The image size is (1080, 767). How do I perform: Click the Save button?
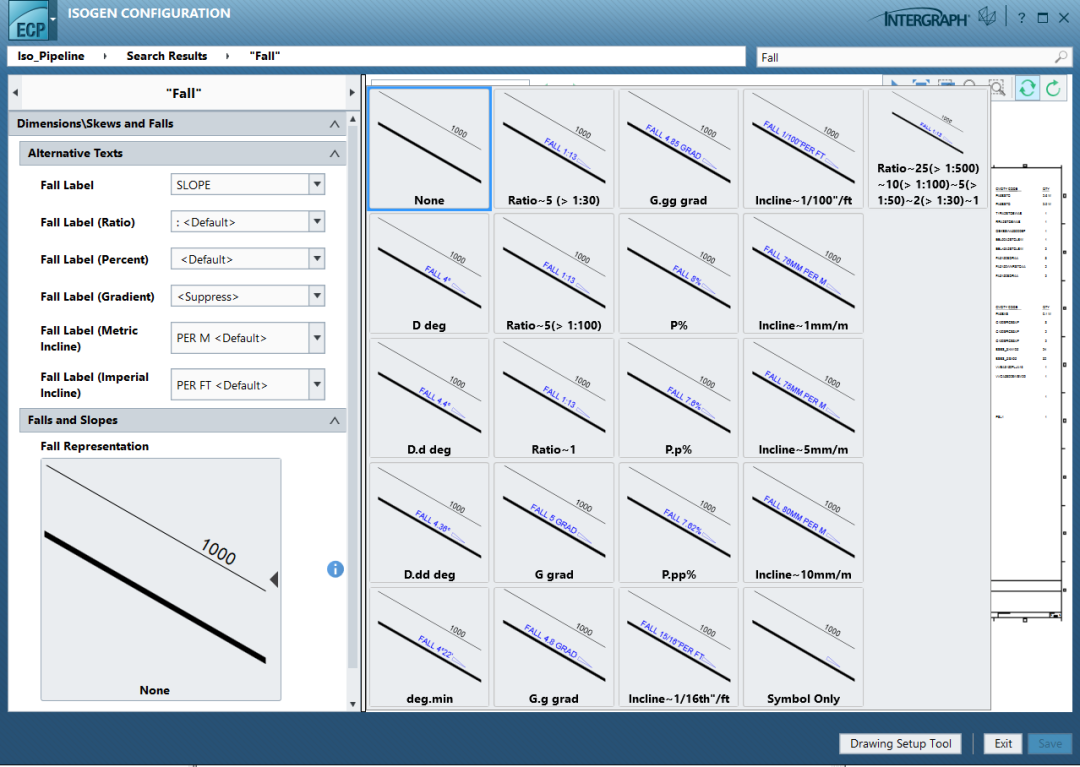1050,744
